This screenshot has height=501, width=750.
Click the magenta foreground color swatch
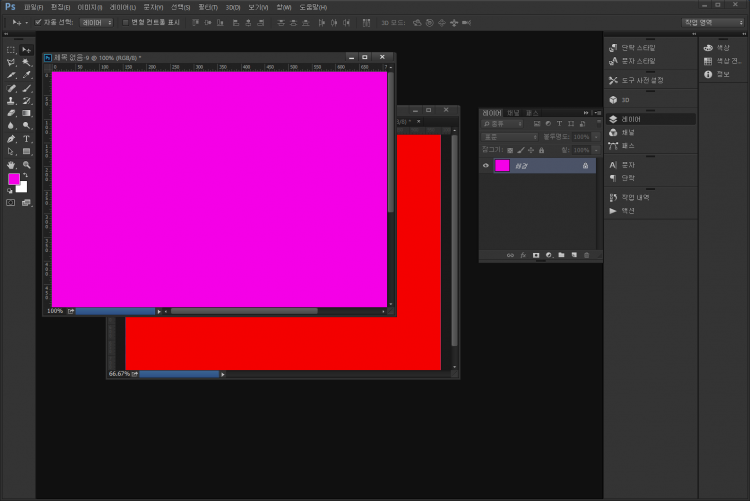pyautogui.click(x=15, y=179)
